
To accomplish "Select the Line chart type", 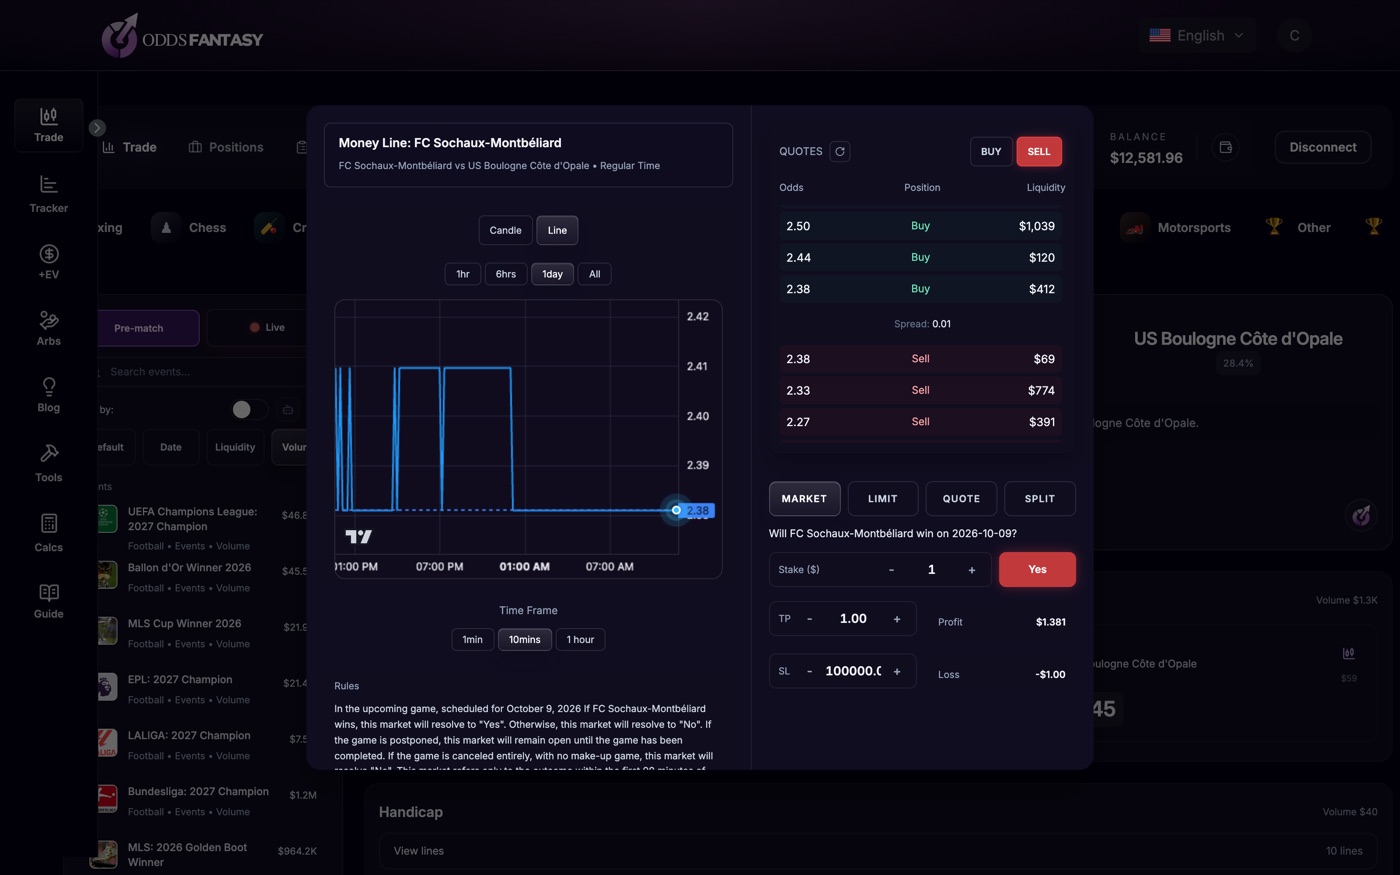I will [x=557, y=230].
